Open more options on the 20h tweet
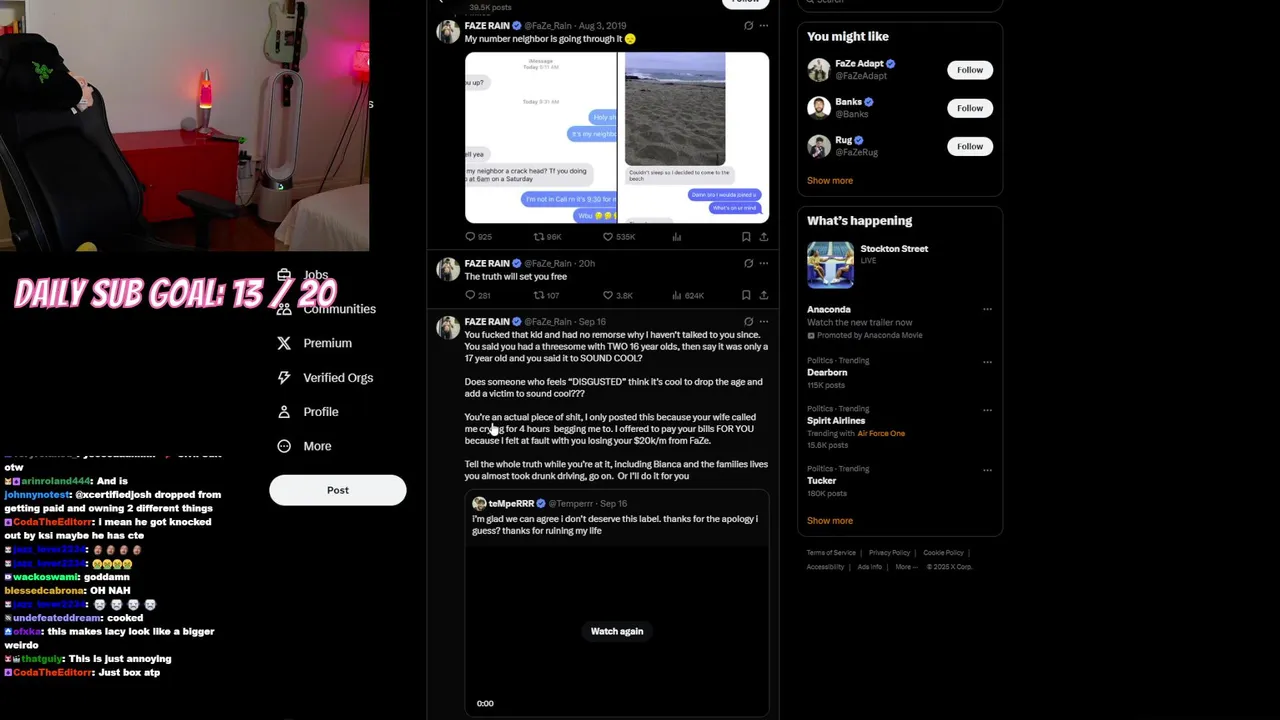1280x720 pixels. coord(764,264)
